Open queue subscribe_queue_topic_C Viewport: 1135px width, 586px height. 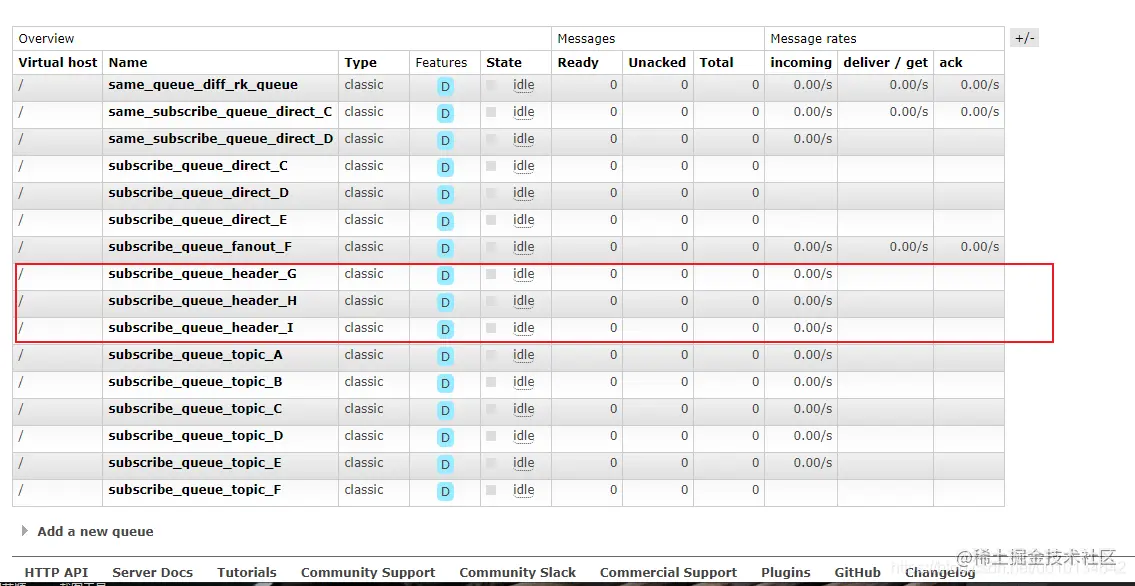195,409
